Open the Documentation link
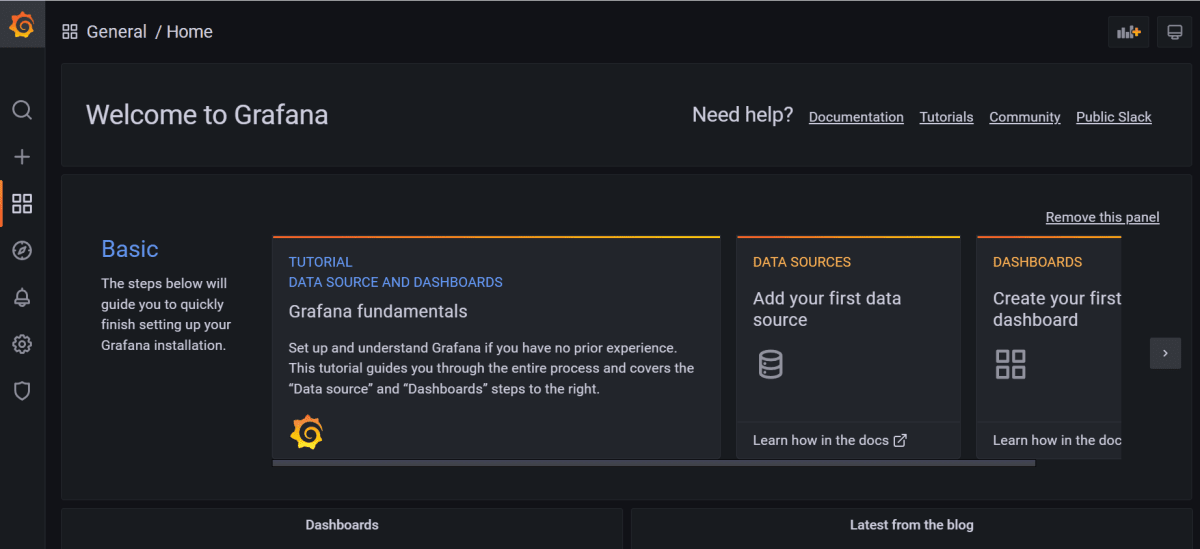Viewport: 1200px width, 549px height. 856,117
